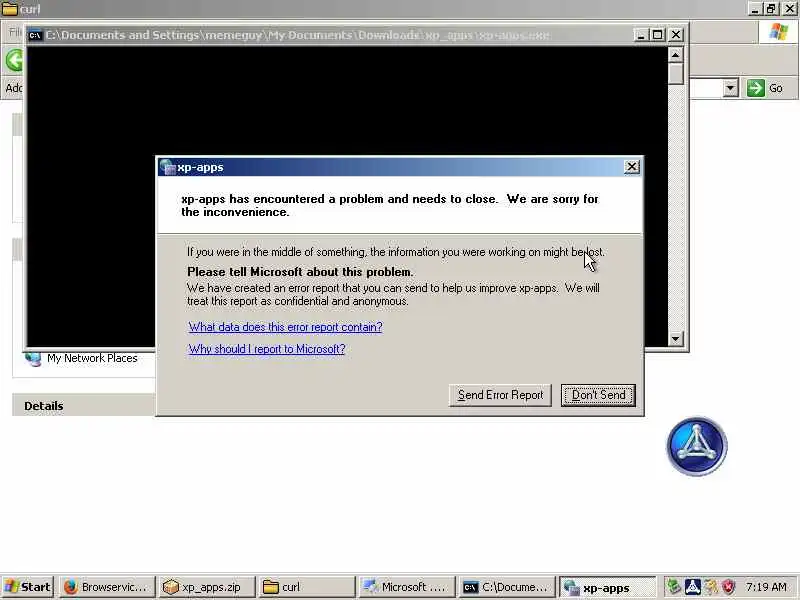Click the console vertical scrollbar thumb
The width and height of the screenshot is (800, 600).
(676, 73)
